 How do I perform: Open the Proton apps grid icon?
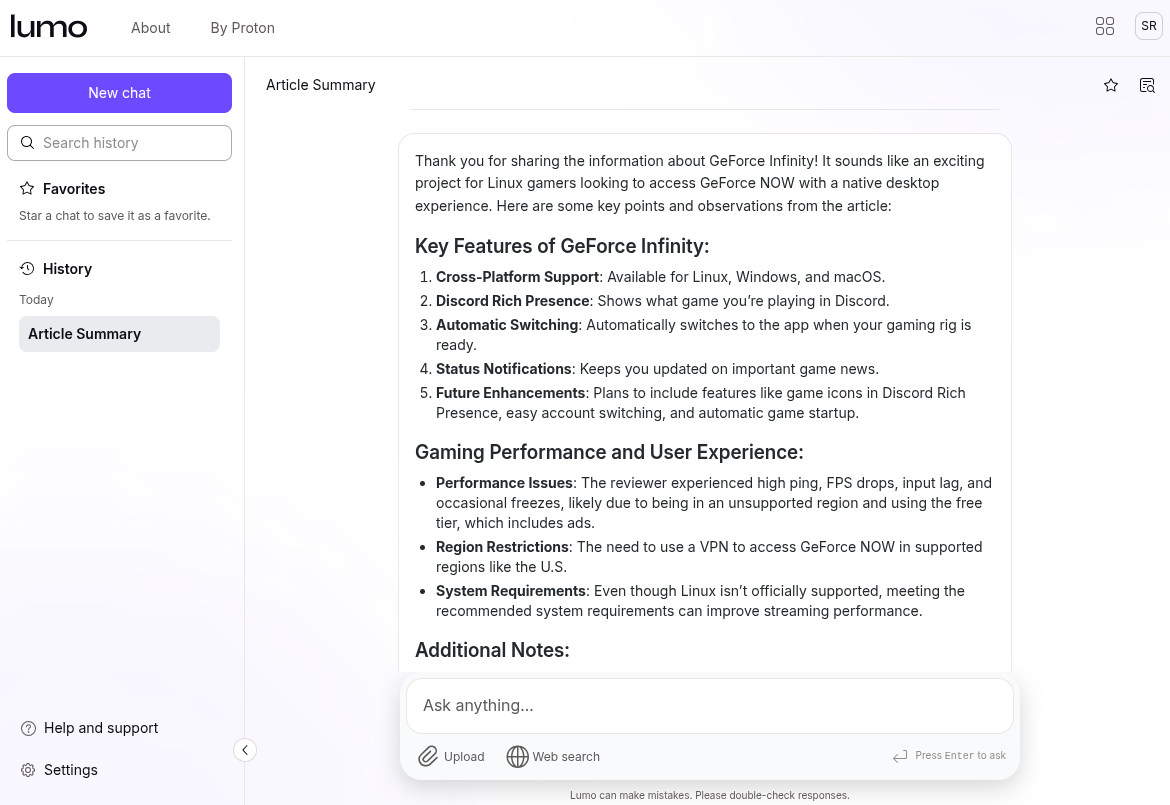1105,27
